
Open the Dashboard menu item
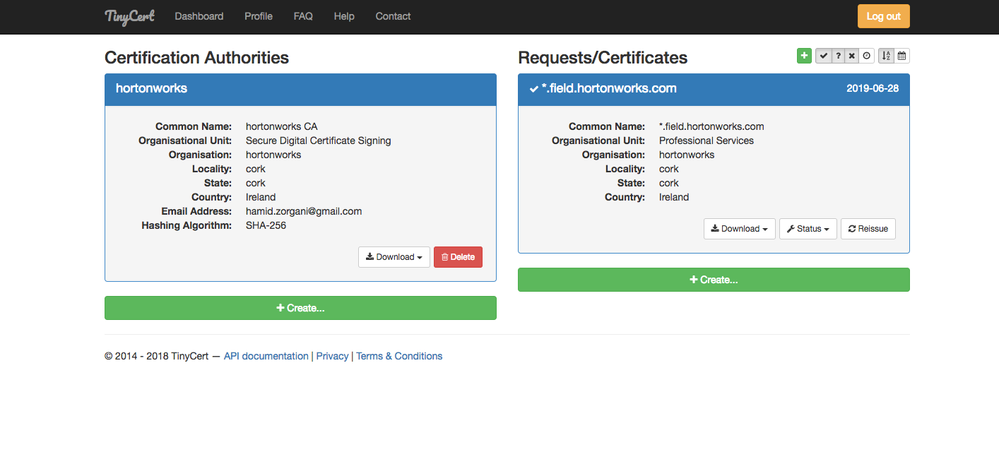(x=199, y=16)
